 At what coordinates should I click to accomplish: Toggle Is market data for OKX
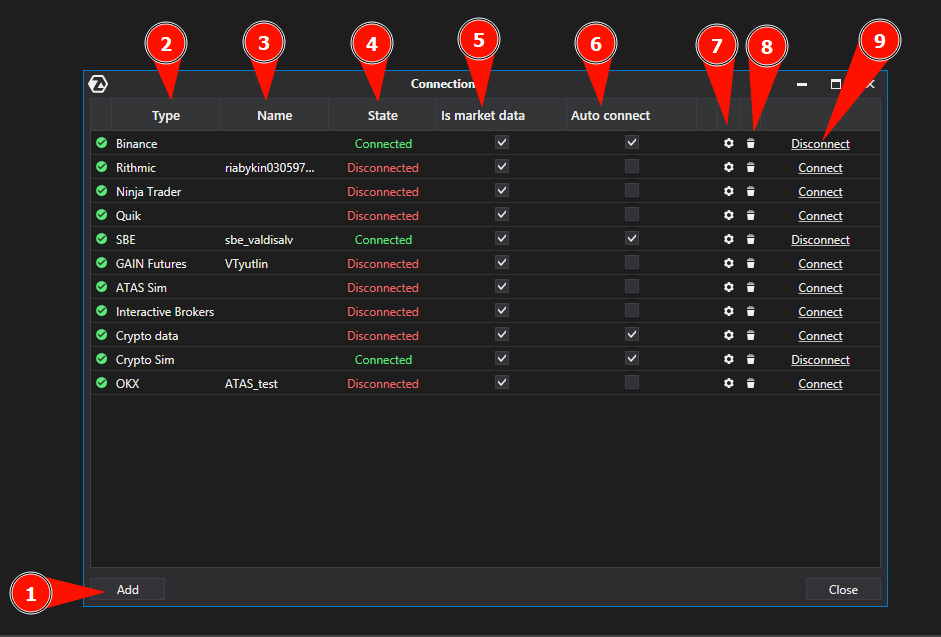(x=502, y=382)
